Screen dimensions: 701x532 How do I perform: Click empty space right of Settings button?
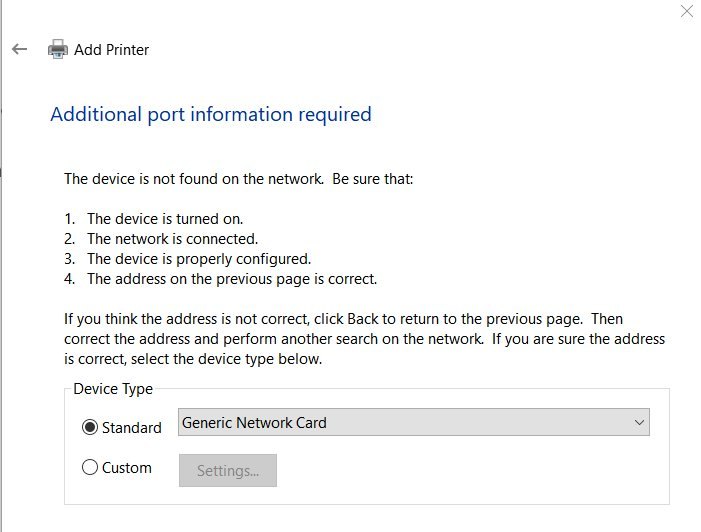tap(460, 470)
